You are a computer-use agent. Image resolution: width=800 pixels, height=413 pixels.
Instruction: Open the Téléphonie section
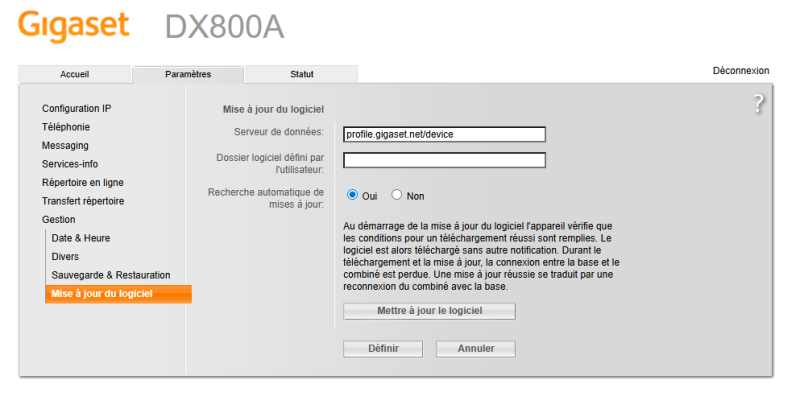click(x=66, y=127)
